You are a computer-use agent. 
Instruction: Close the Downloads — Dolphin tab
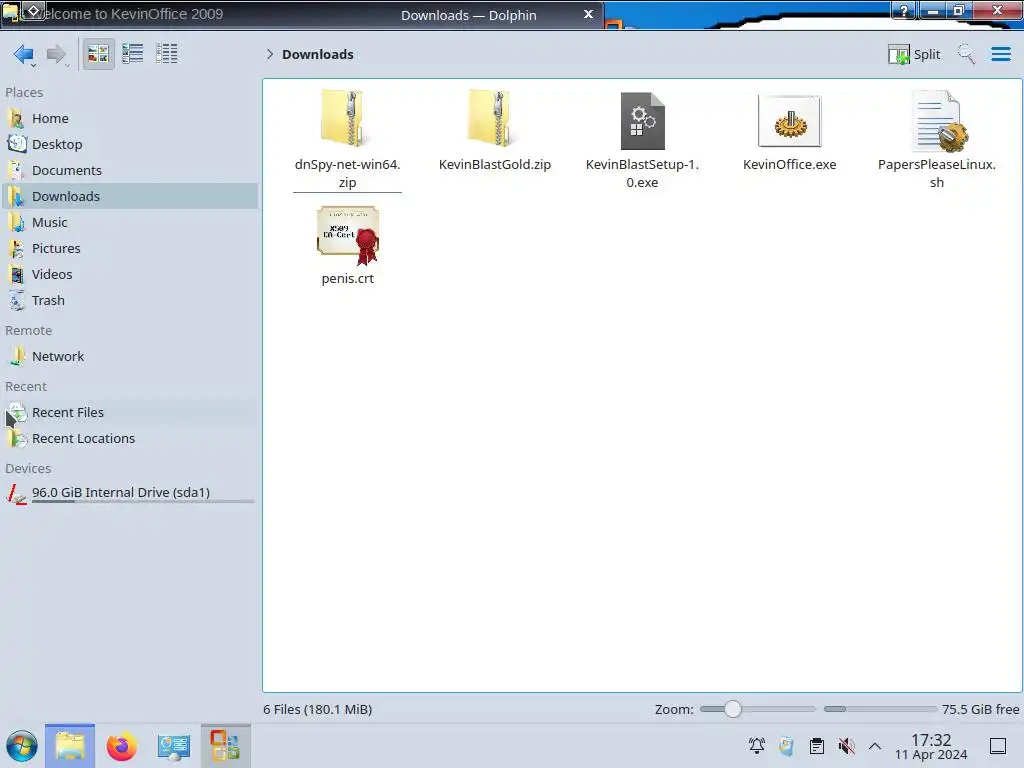click(x=588, y=14)
